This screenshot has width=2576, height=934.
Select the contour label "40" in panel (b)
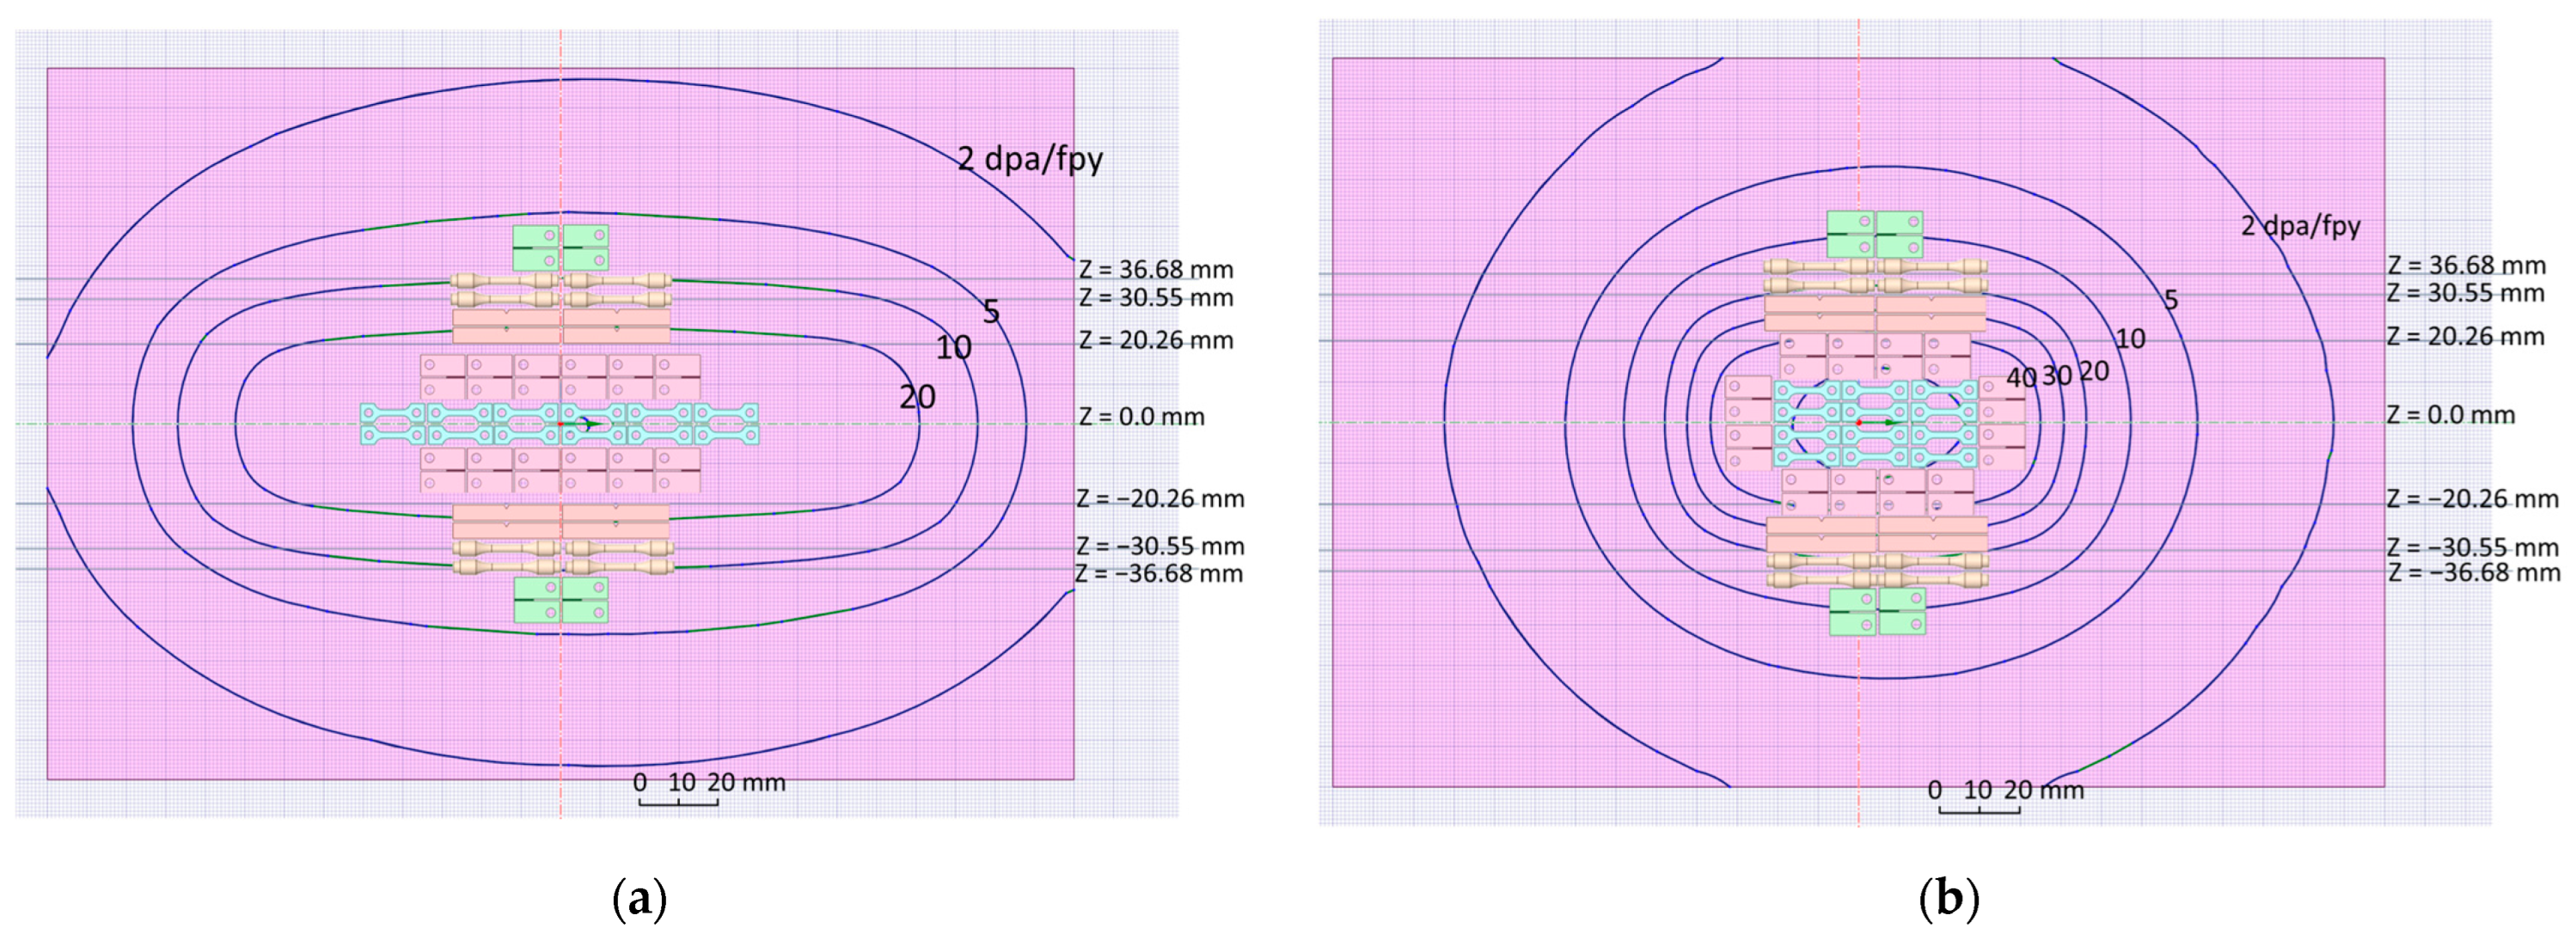pos(2021,378)
